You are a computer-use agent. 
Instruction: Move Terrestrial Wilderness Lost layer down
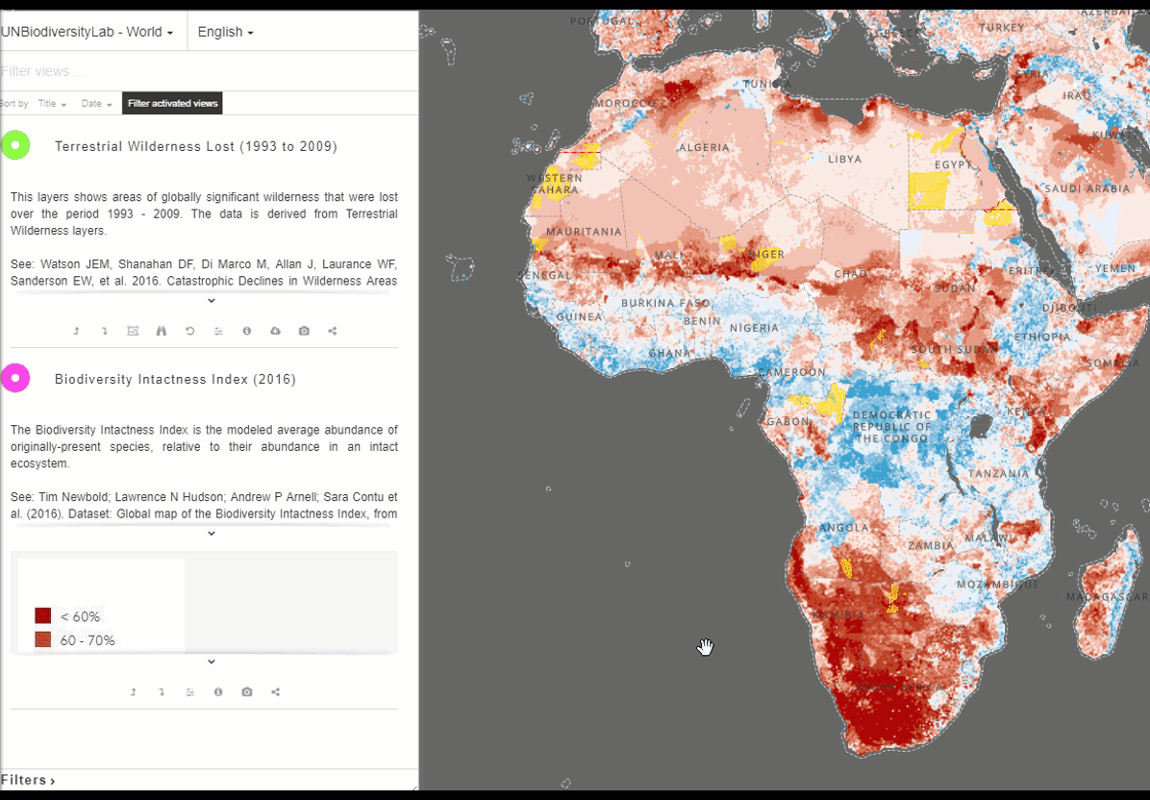(104, 331)
